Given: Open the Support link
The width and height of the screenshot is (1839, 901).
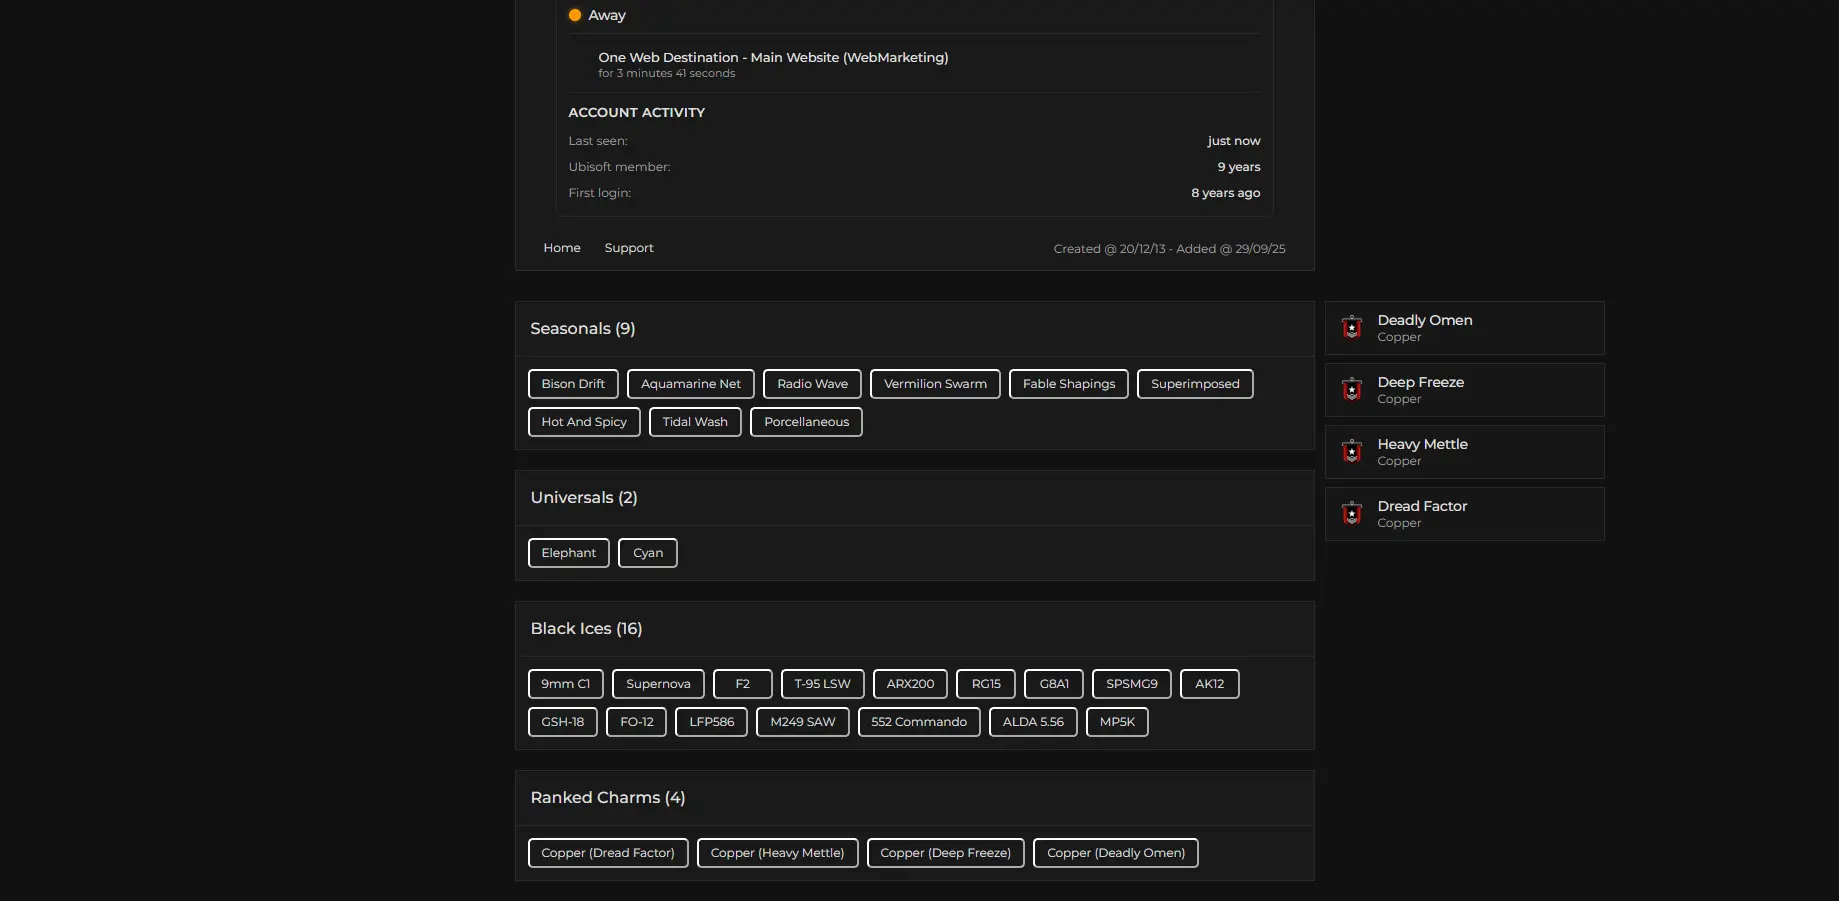Looking at the screenshot, I should (x=628, y=248).
